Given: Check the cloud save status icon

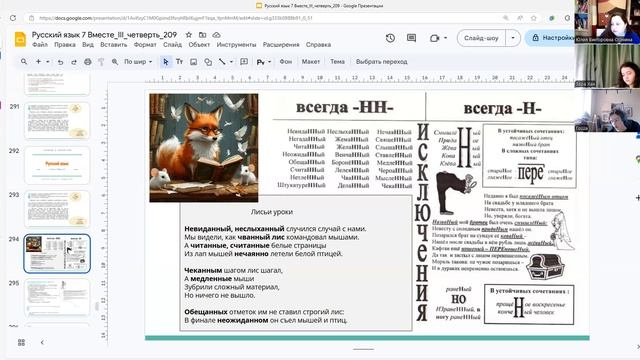Looking at the screenshot, I should [216, 35].
